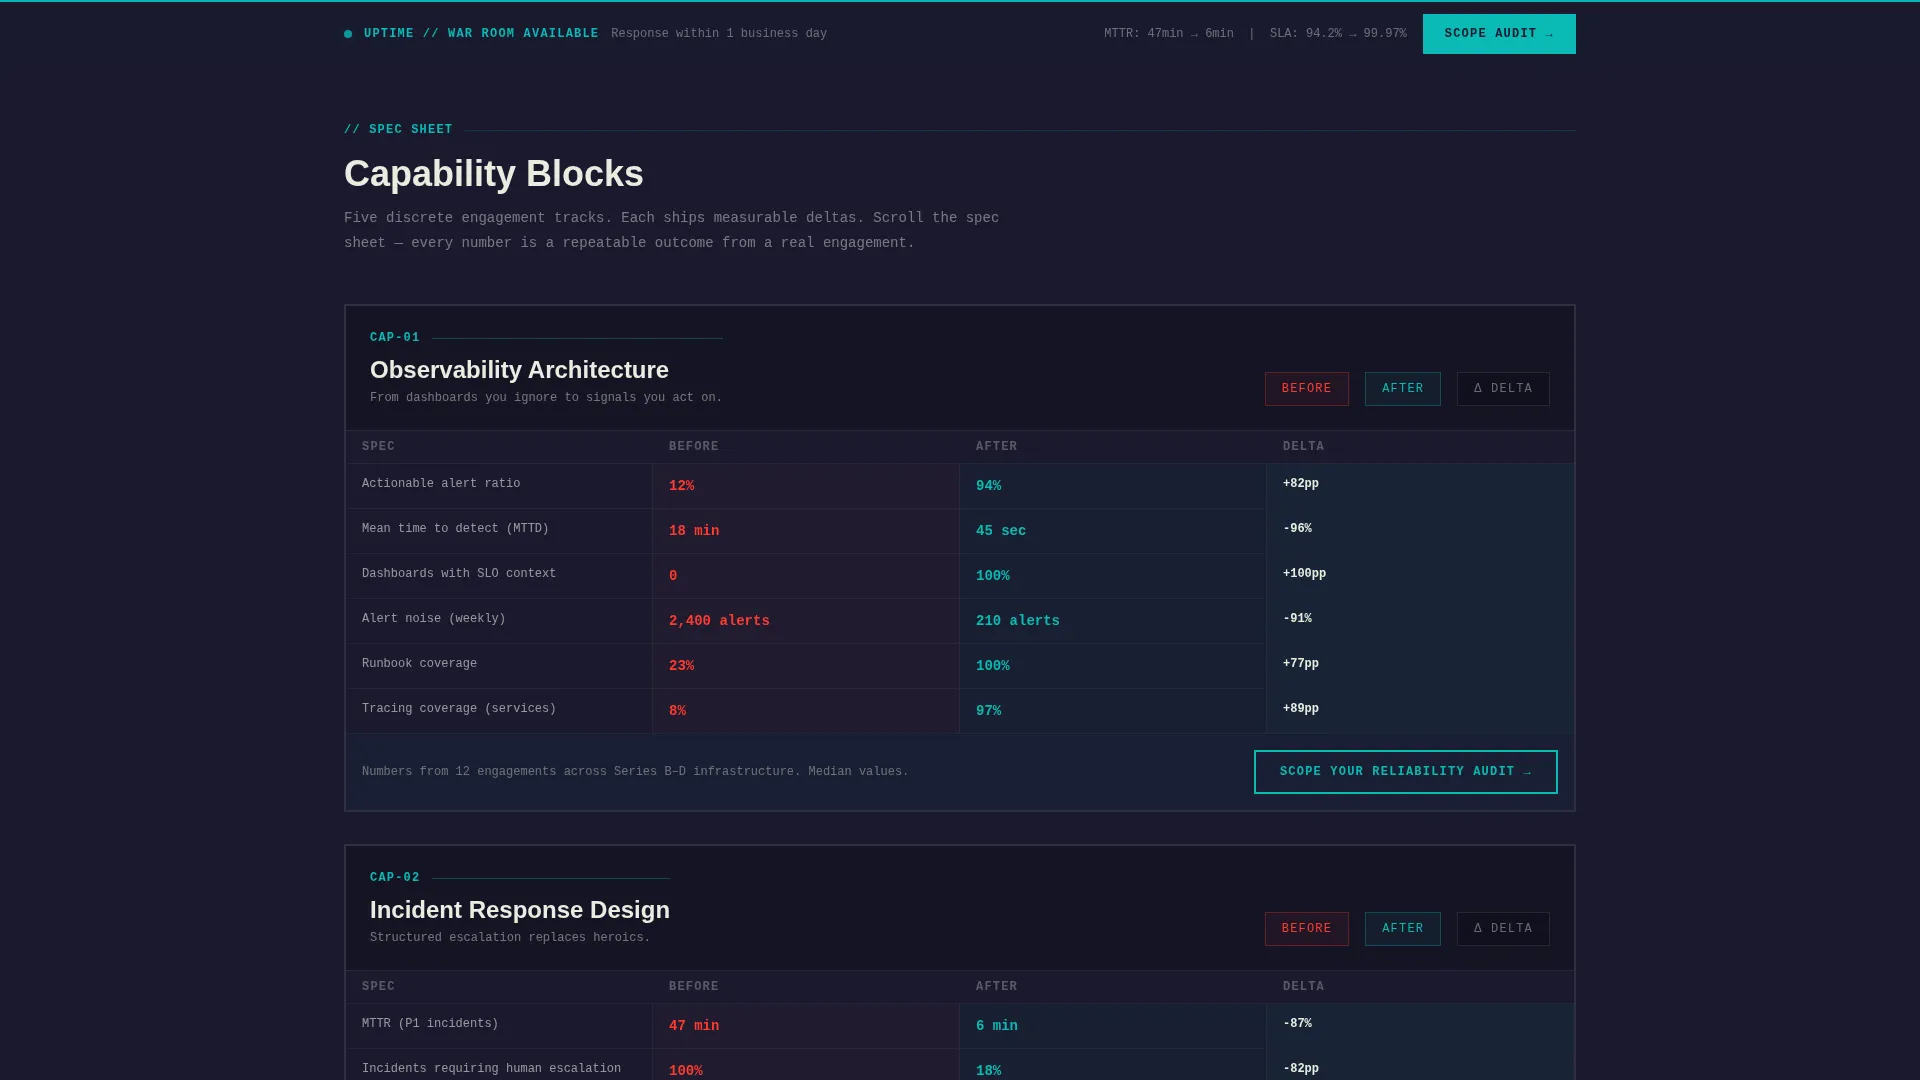Click 'Numbers from 12 engagements' footnote
Viewport: 1920px width, 1080px height.
(635, 772)
